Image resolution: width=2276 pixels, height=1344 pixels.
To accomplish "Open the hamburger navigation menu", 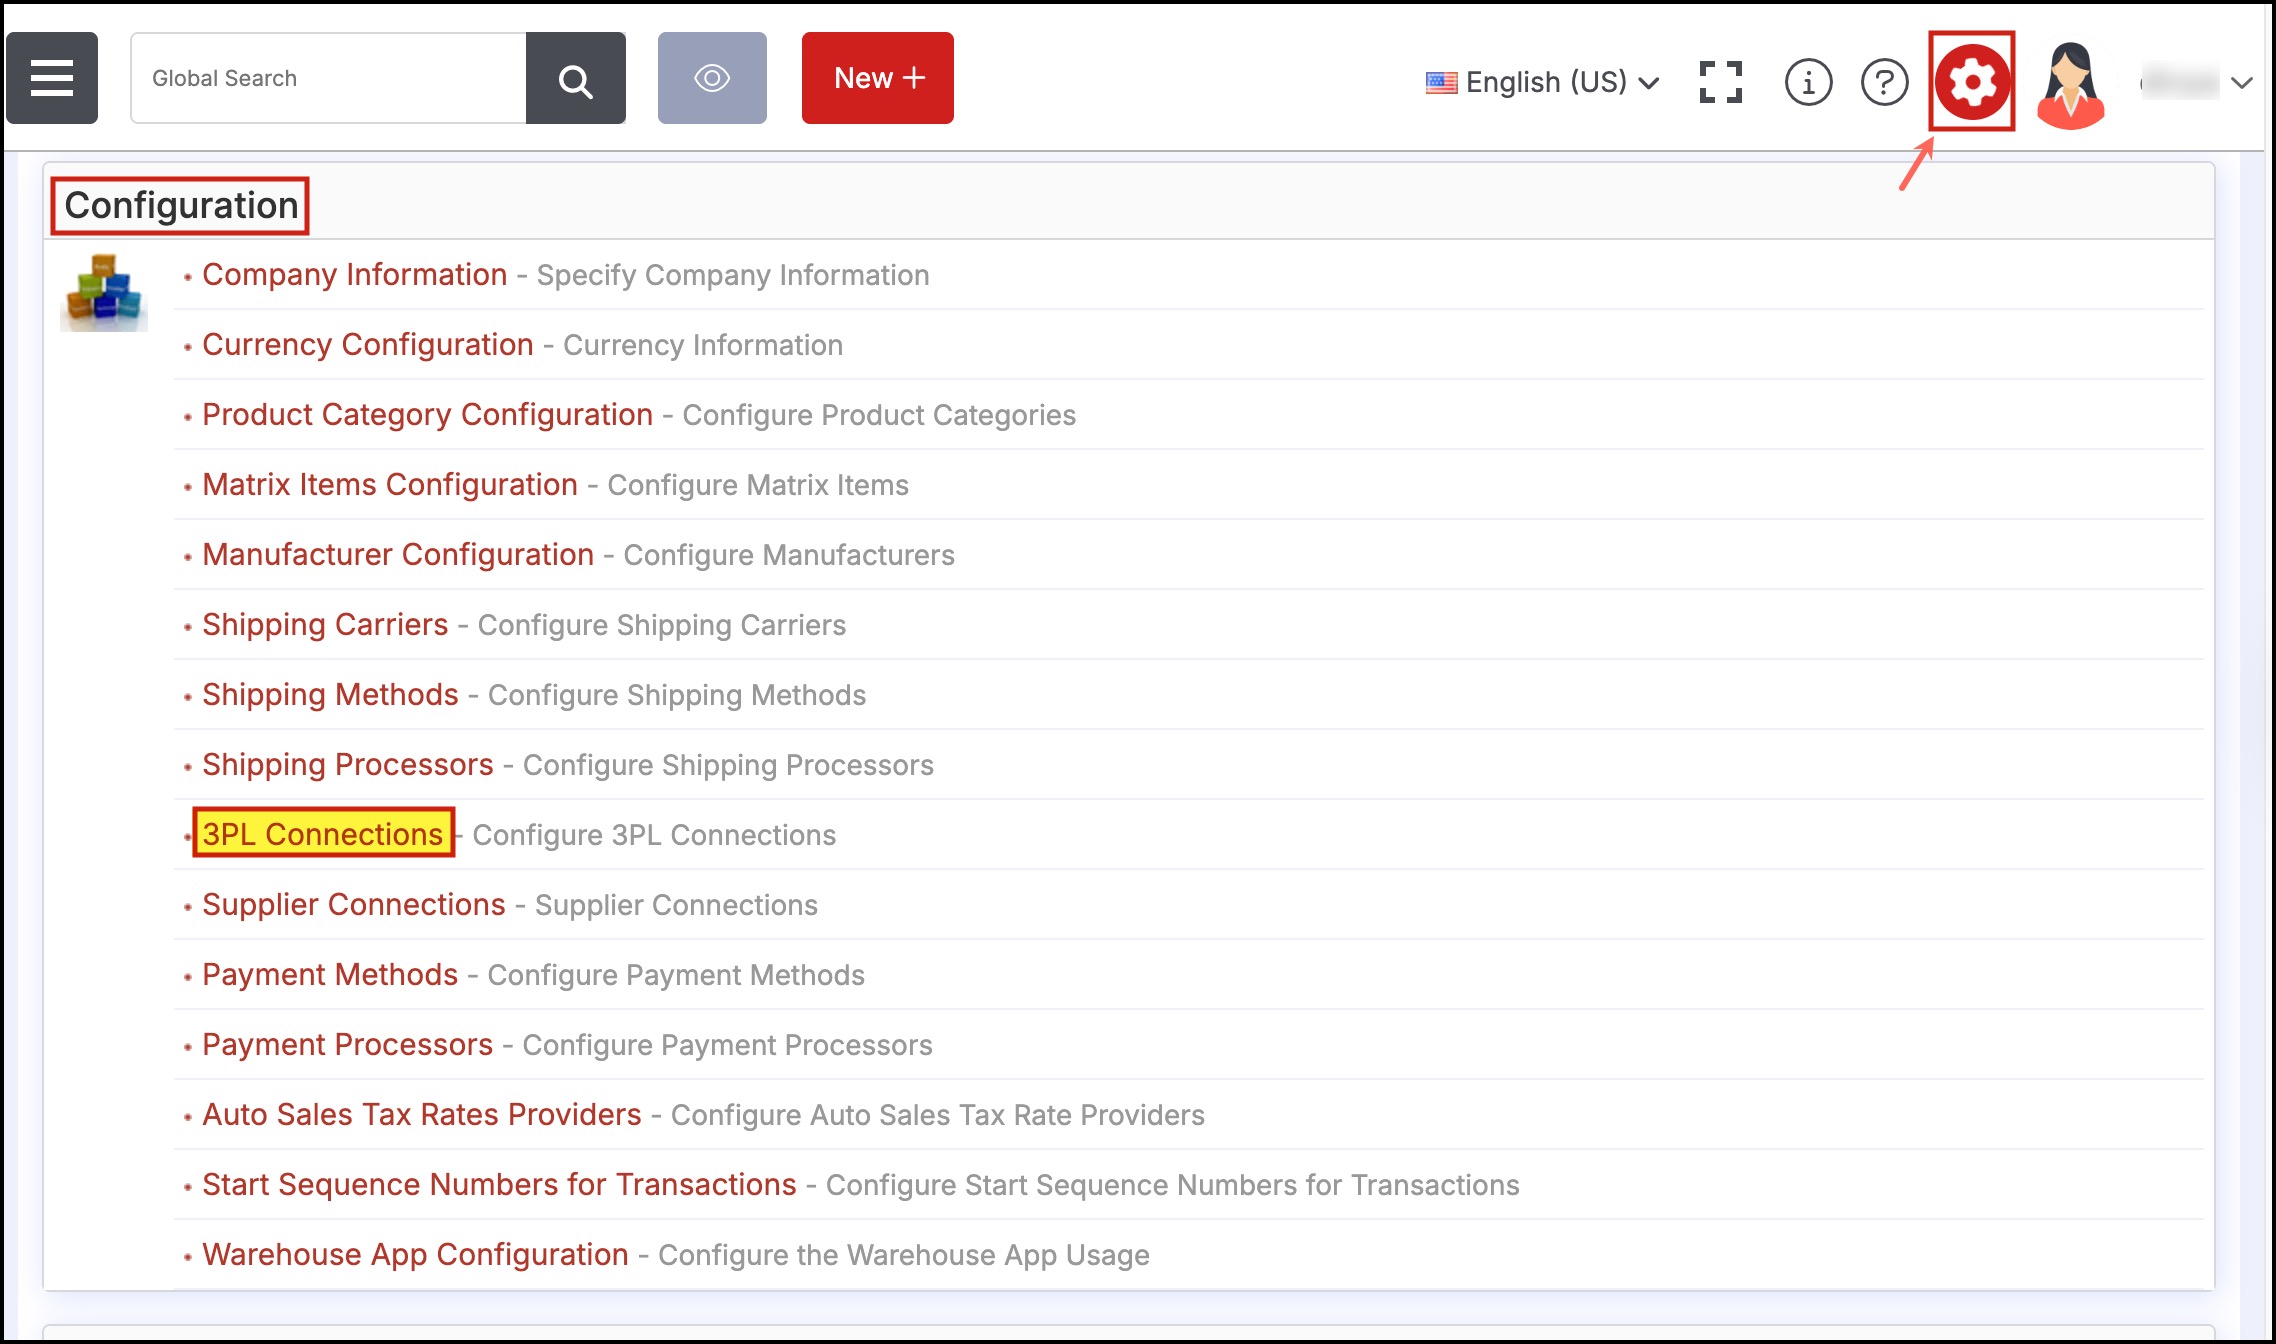I will 52,78.
